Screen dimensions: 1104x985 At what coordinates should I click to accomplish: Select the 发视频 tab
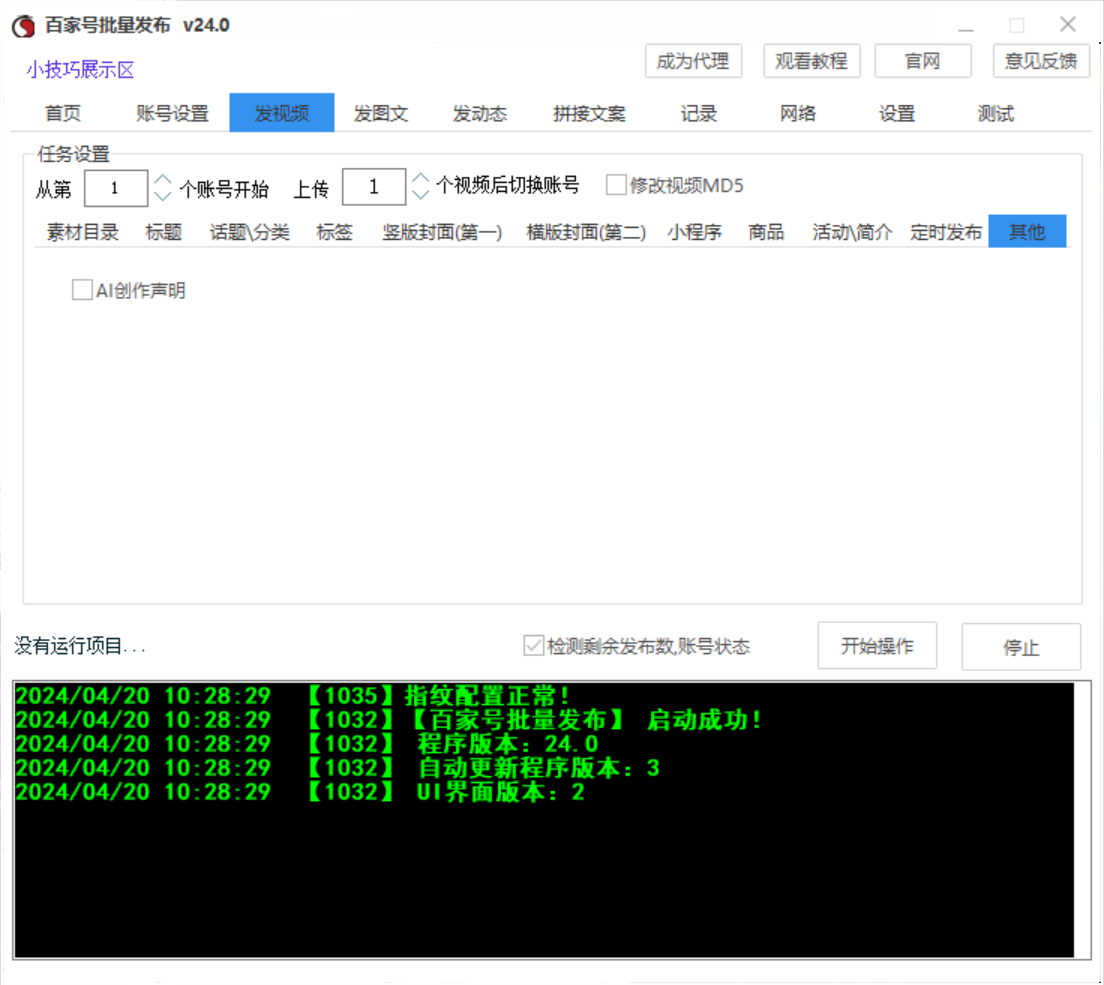coord(282,113)
